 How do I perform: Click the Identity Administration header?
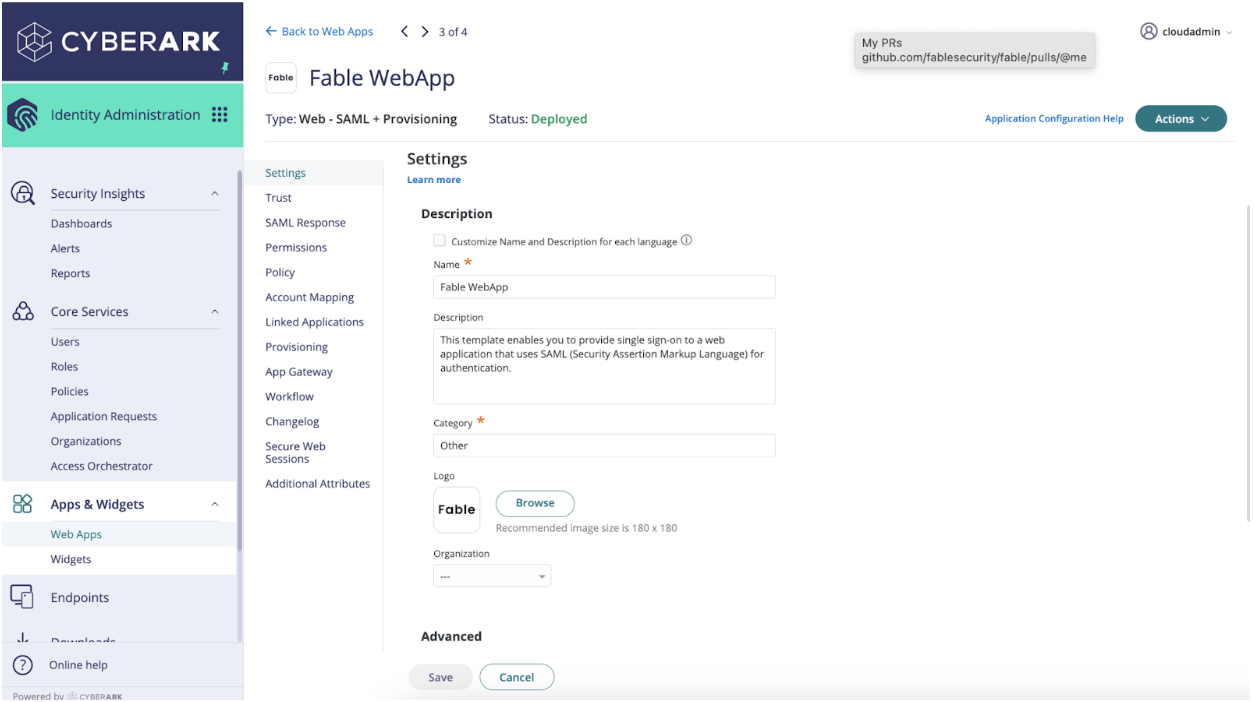[122, 115]
